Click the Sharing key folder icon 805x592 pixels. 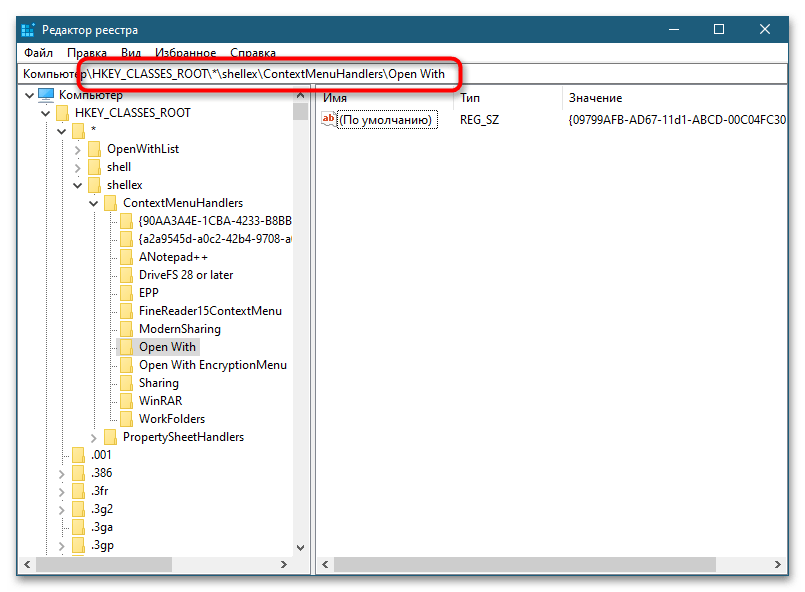(x=126, y=383)
